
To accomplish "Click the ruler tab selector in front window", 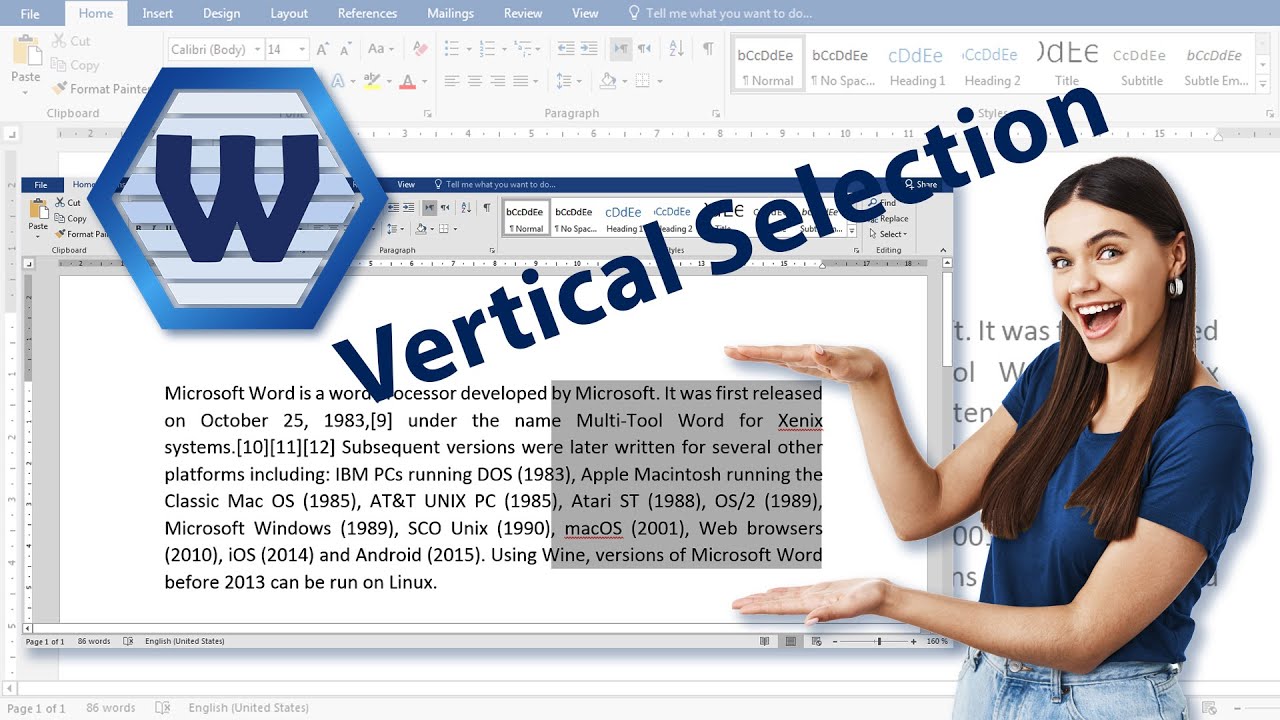I will point(28,264).
